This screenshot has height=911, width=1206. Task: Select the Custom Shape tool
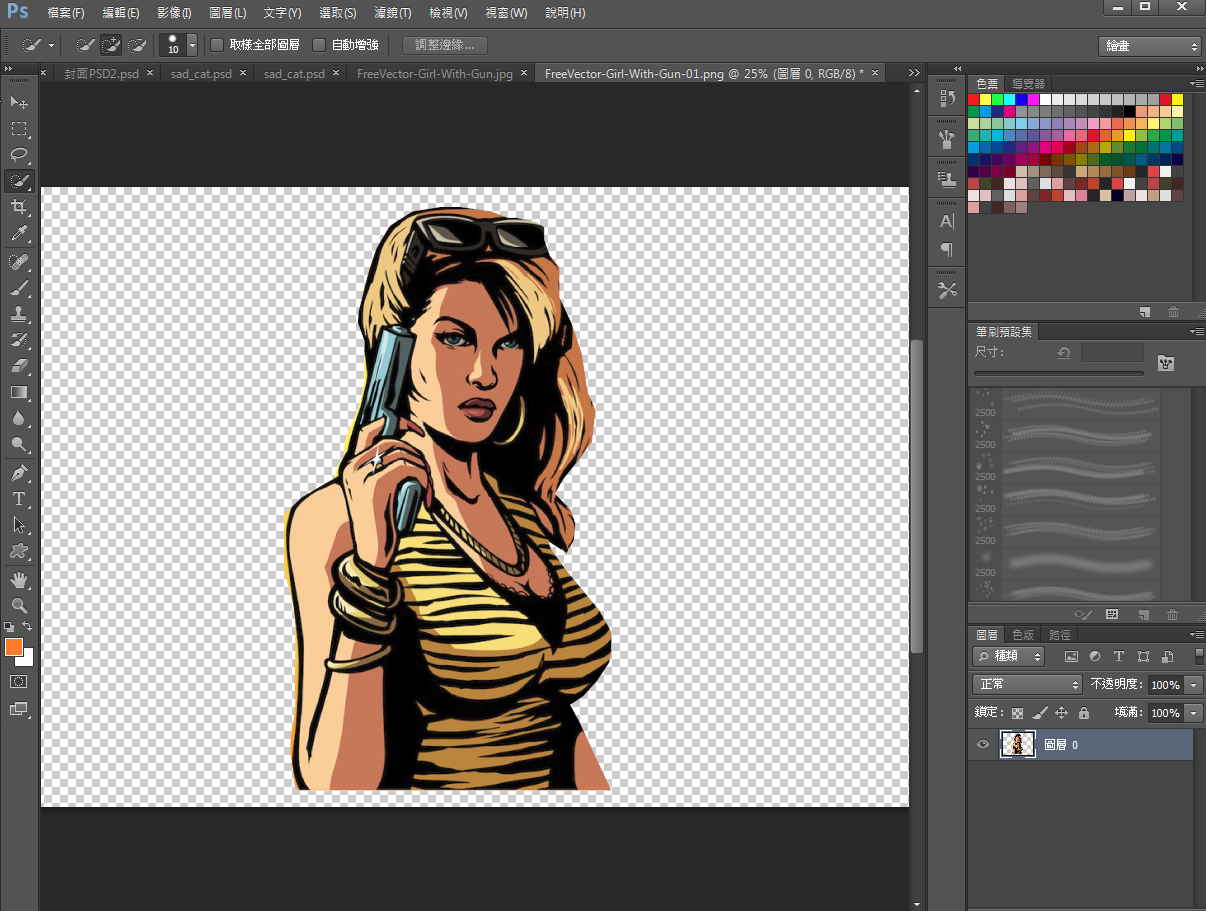coord(19,551)
